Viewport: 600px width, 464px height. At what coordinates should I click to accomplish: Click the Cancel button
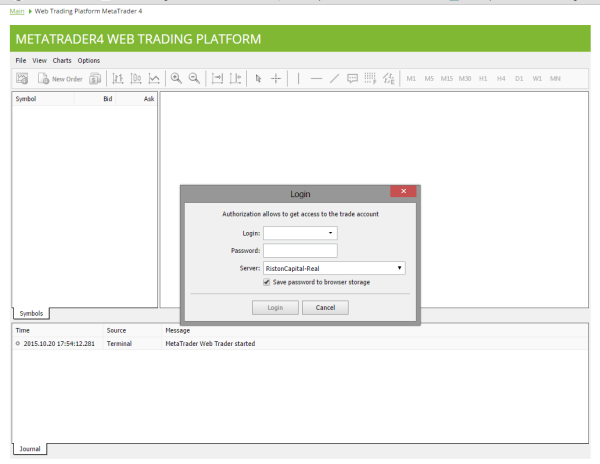coord(325,308)
